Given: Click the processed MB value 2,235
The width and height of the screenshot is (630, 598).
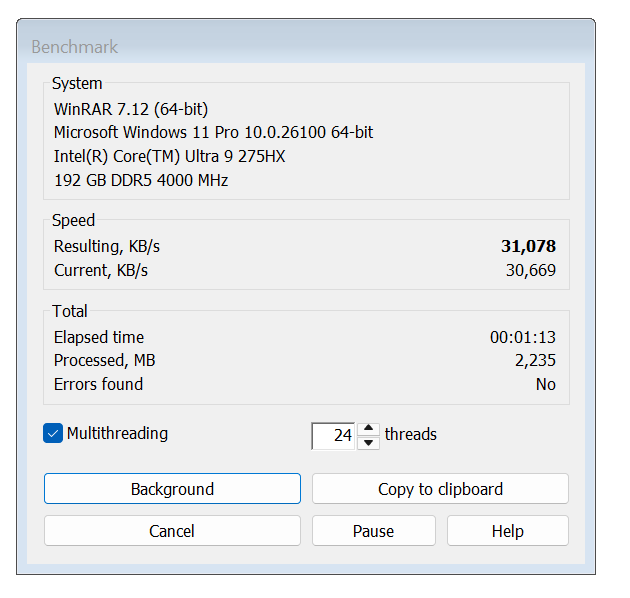Looking at the screenshot, I should click(x=536, y=360).
